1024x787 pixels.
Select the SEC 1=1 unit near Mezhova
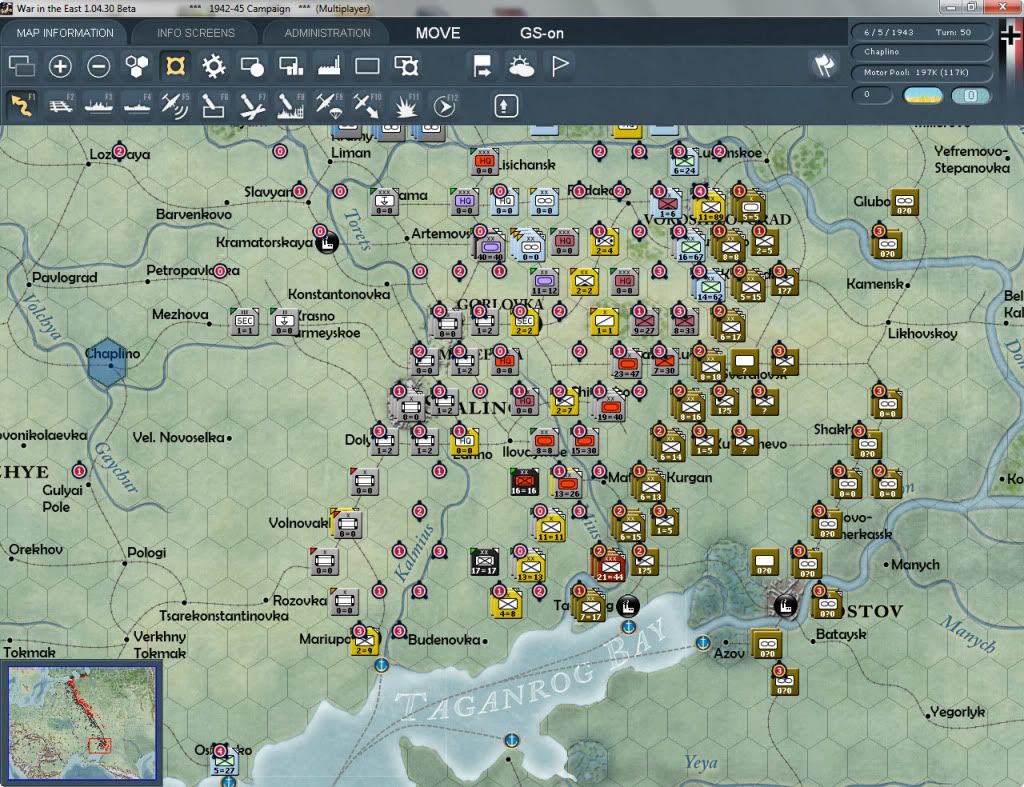(245, 321)
